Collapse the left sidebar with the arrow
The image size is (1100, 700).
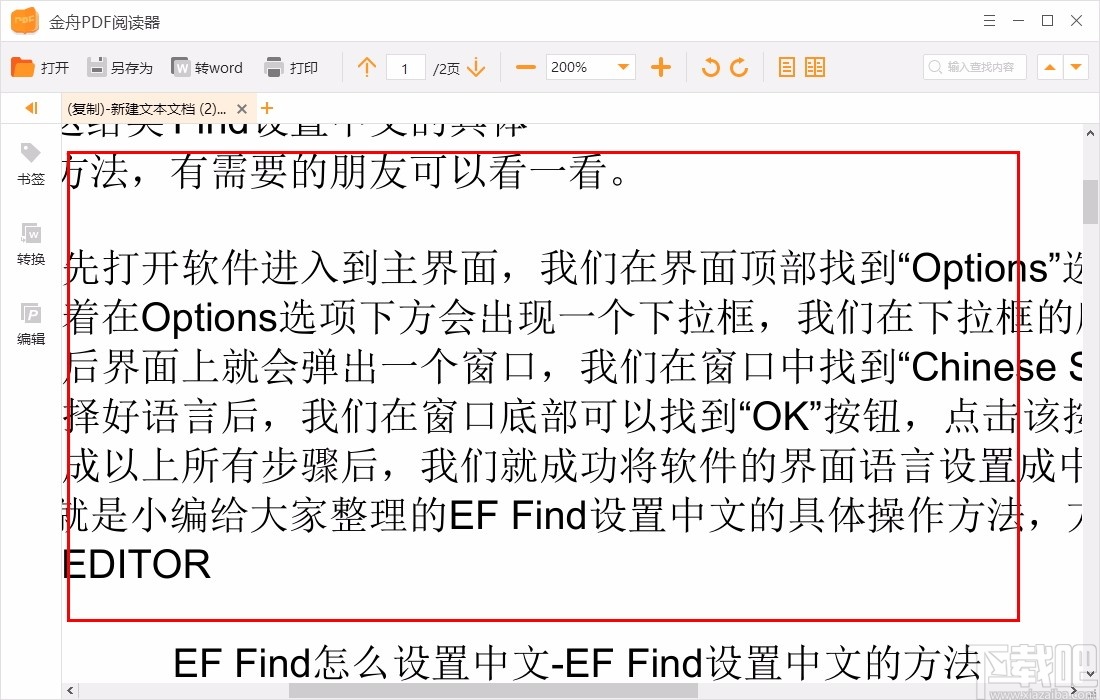click(30, 108)
